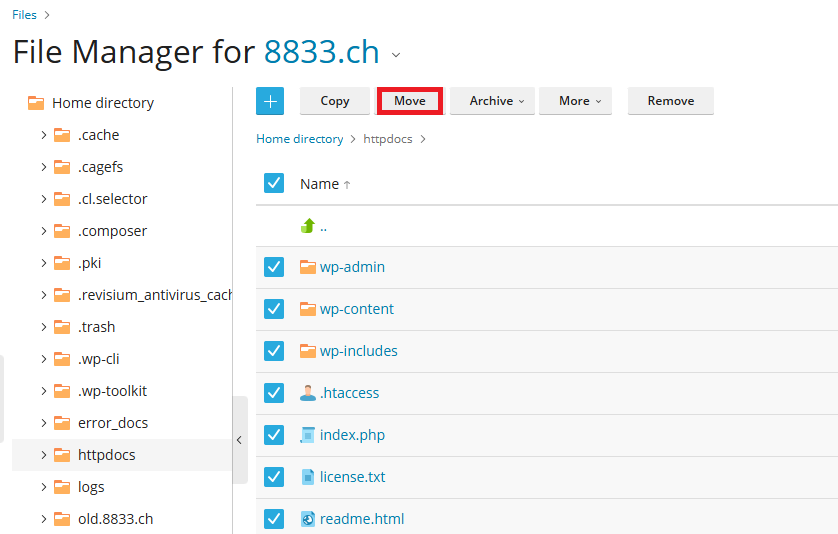Click the Remove button
838x534 pixels.
[x=670, y=101]
